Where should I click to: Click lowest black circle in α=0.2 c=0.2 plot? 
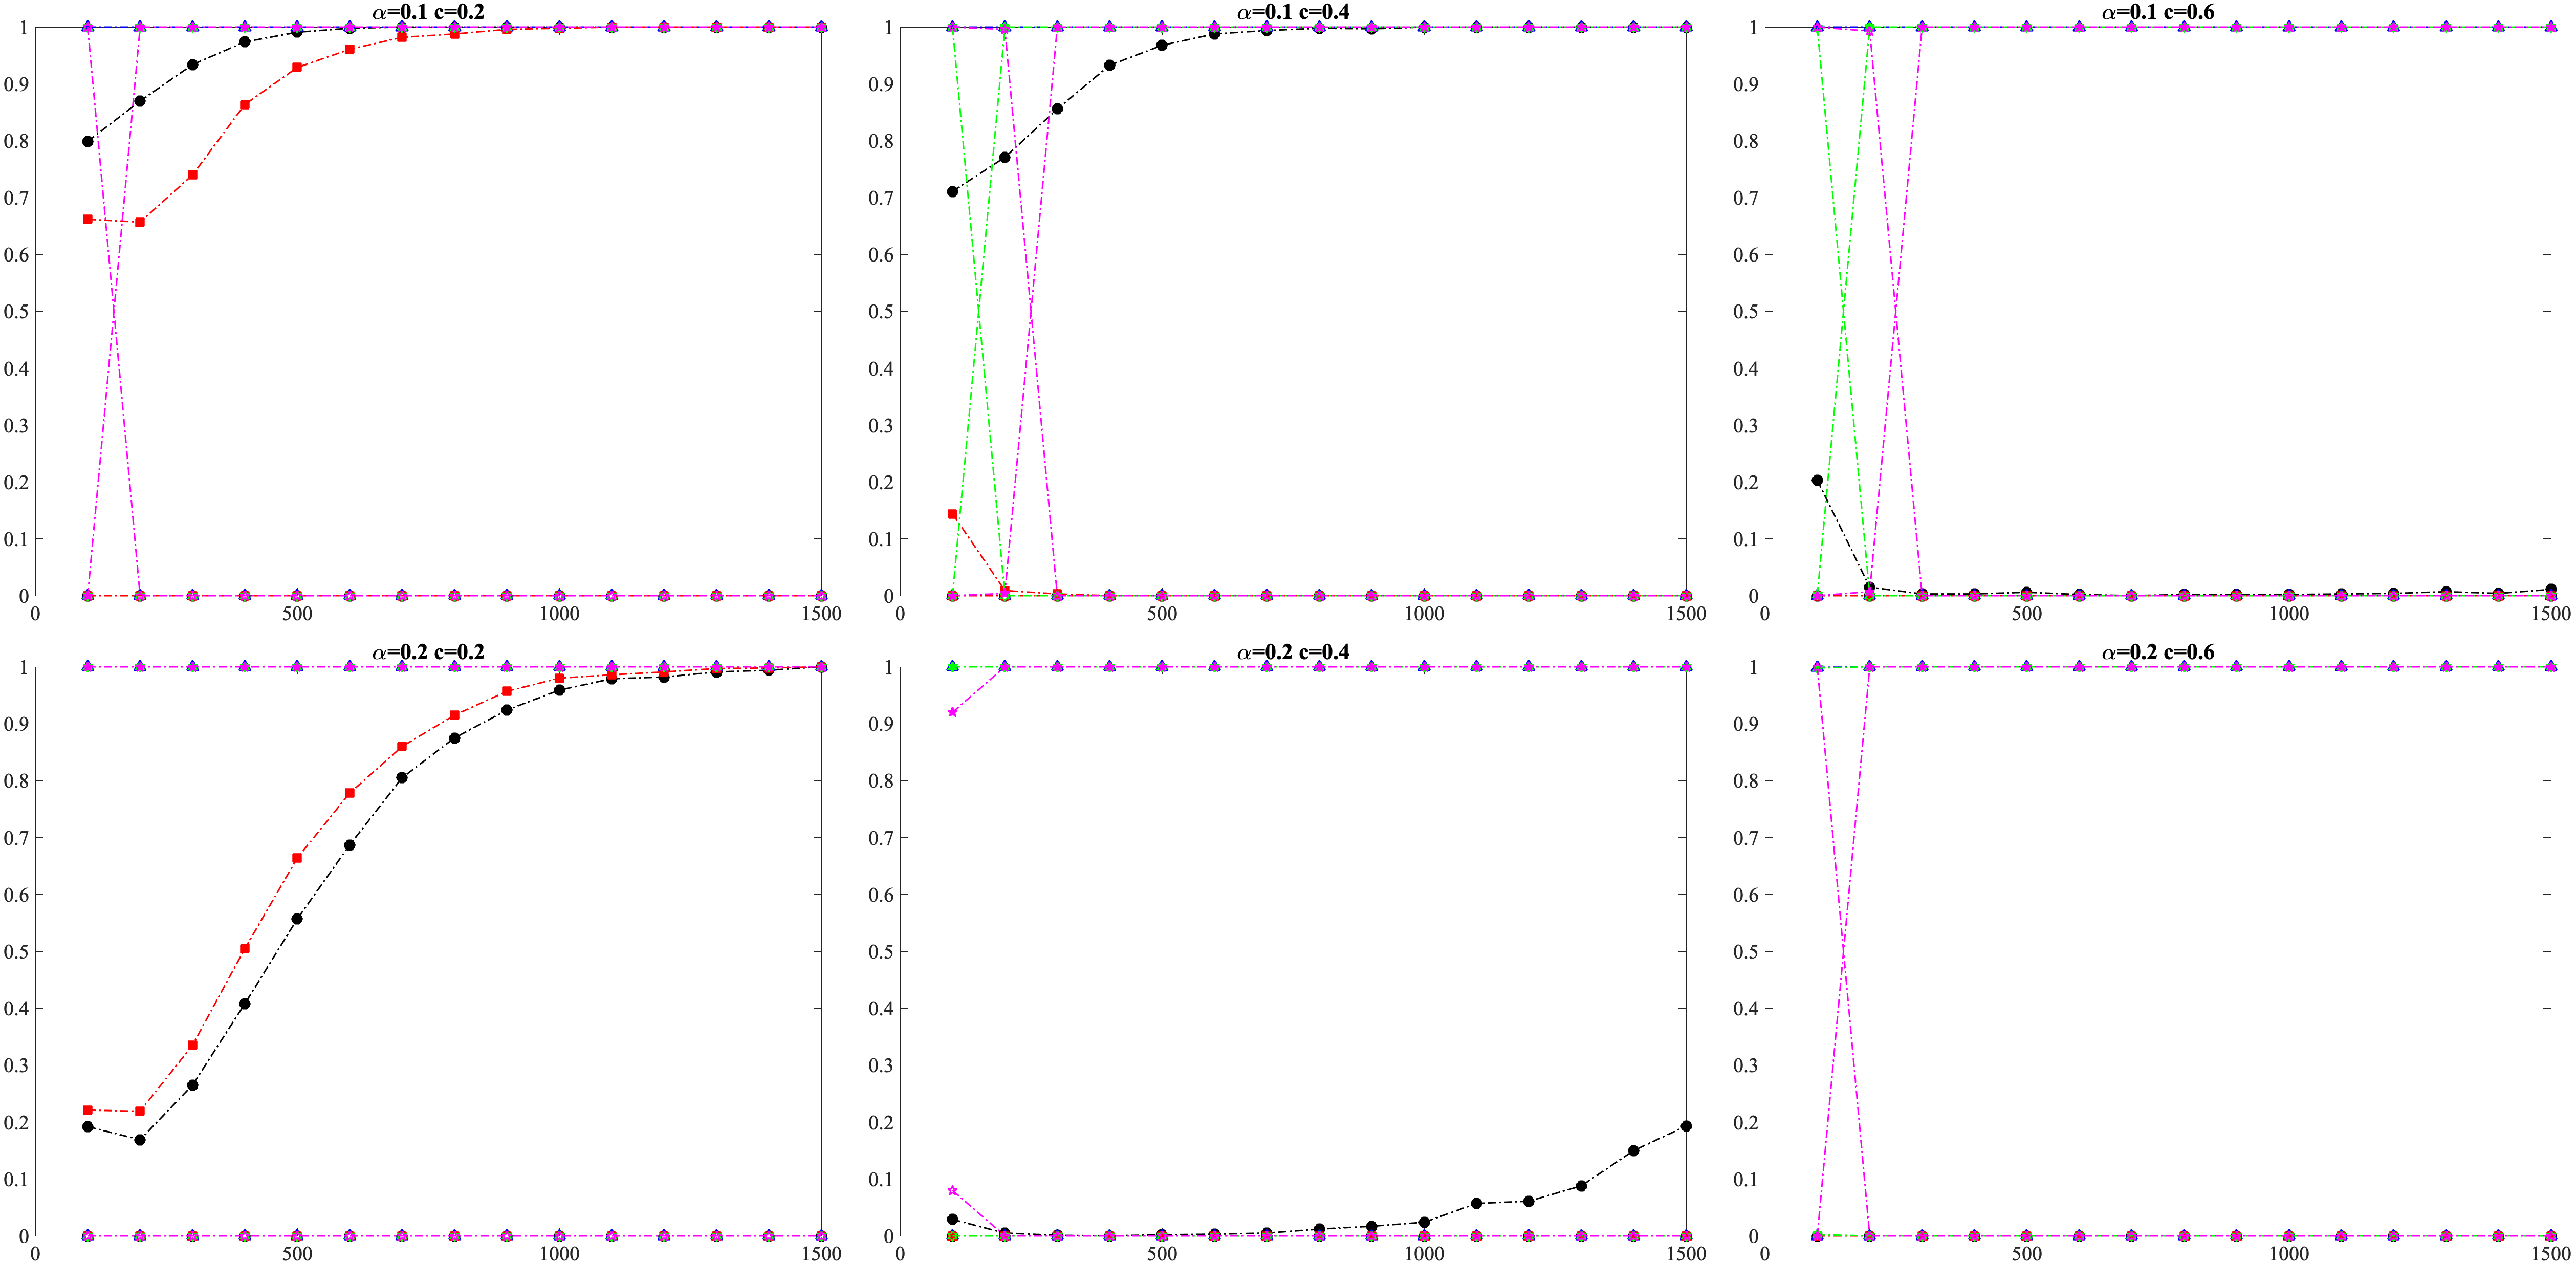[140, 1140]
